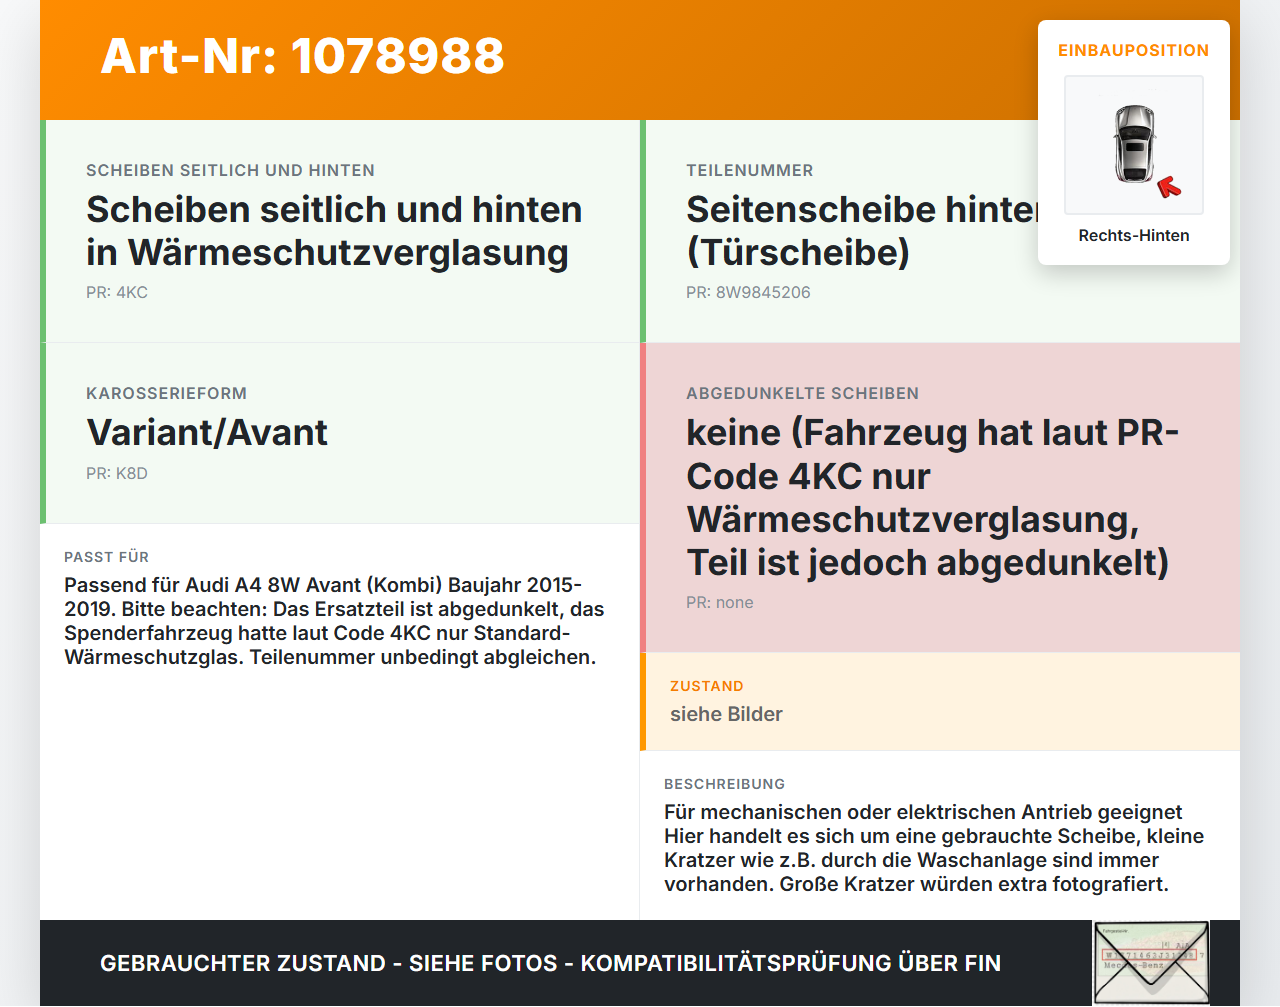This screenshot has width=1280, height=1007.
Task: Click the 'TEILENUMMER' label
Action: click(749, 170)
